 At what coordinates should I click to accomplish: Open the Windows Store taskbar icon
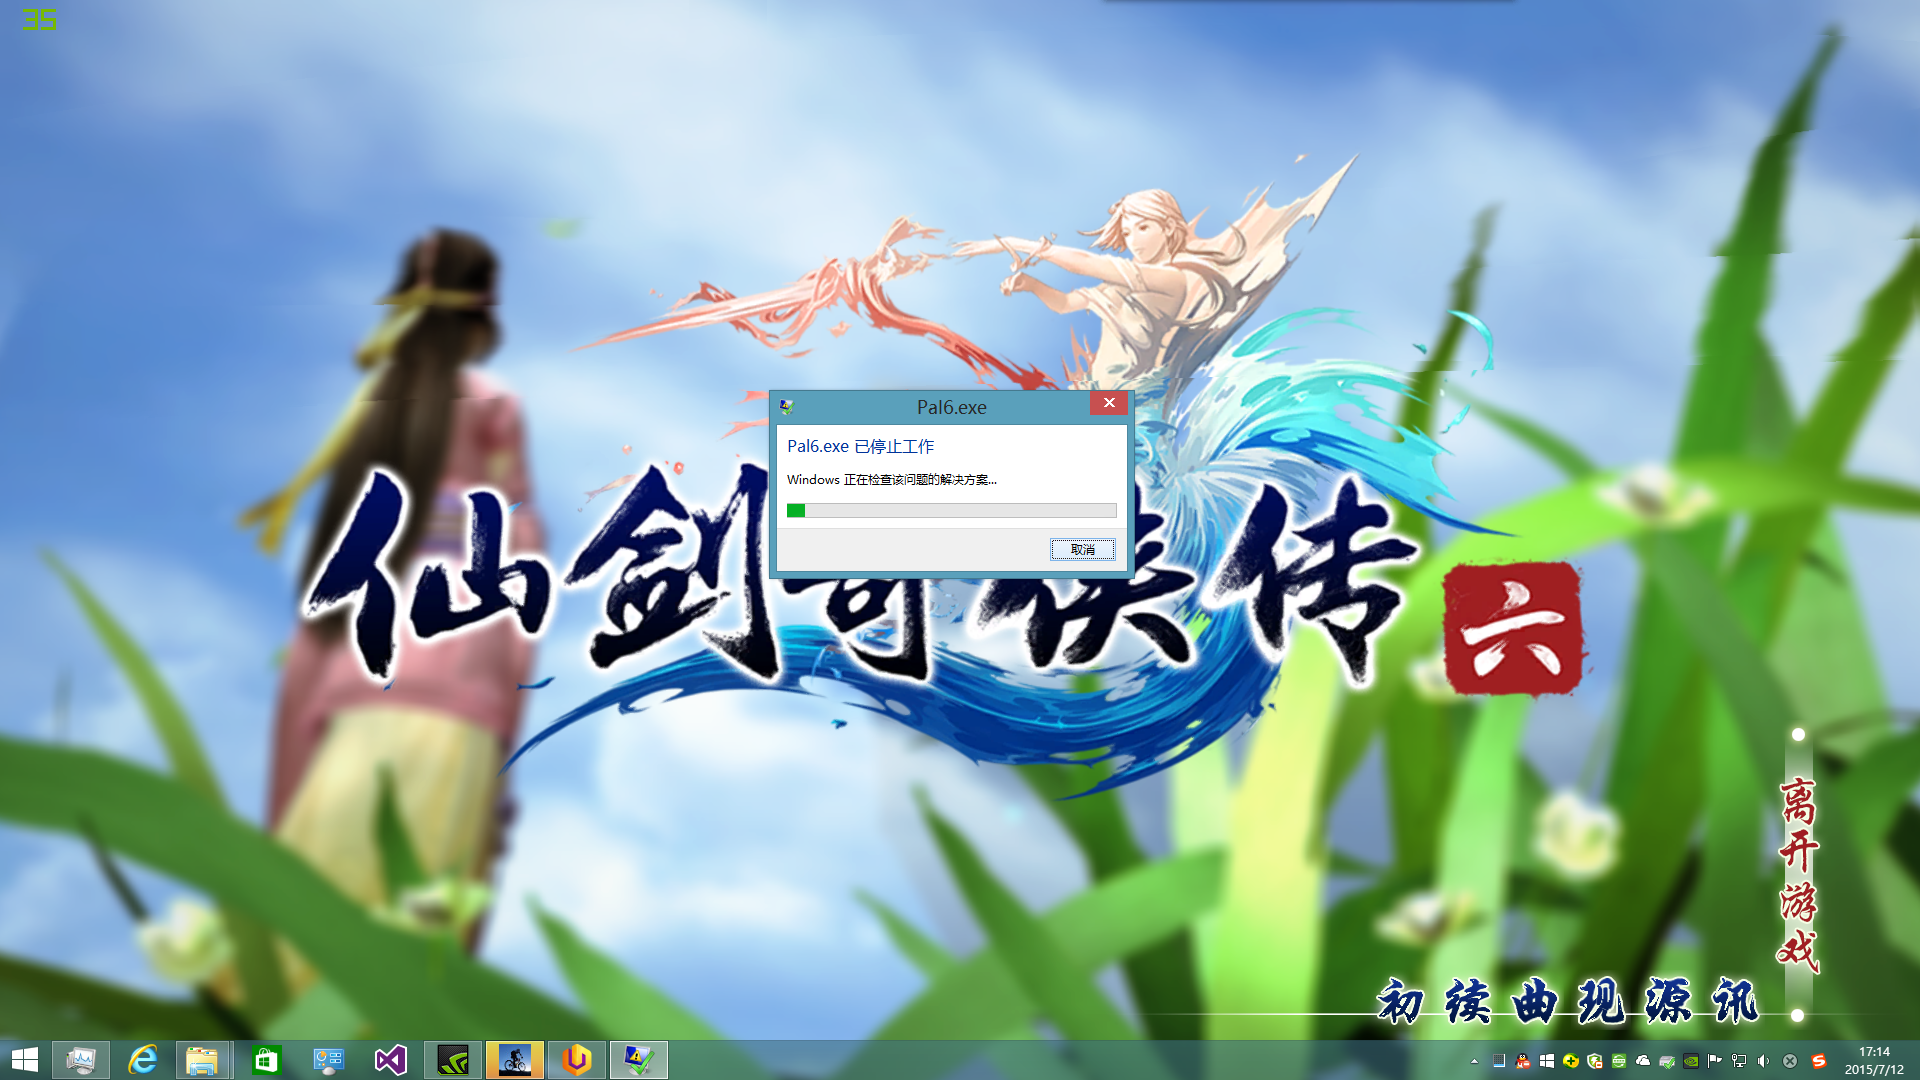[x=266, y=1060]
